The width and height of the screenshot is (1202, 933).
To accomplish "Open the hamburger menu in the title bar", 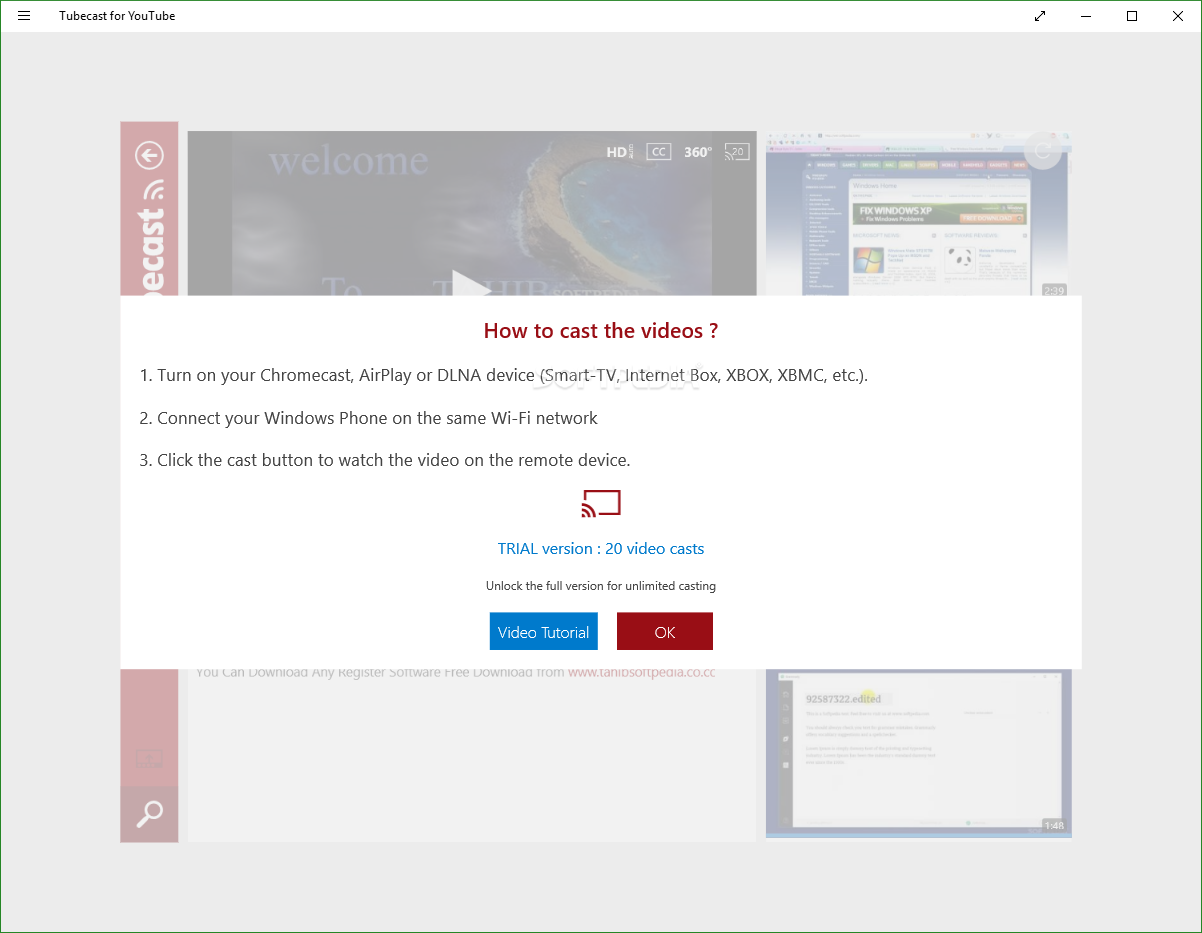I will [24, 16].
